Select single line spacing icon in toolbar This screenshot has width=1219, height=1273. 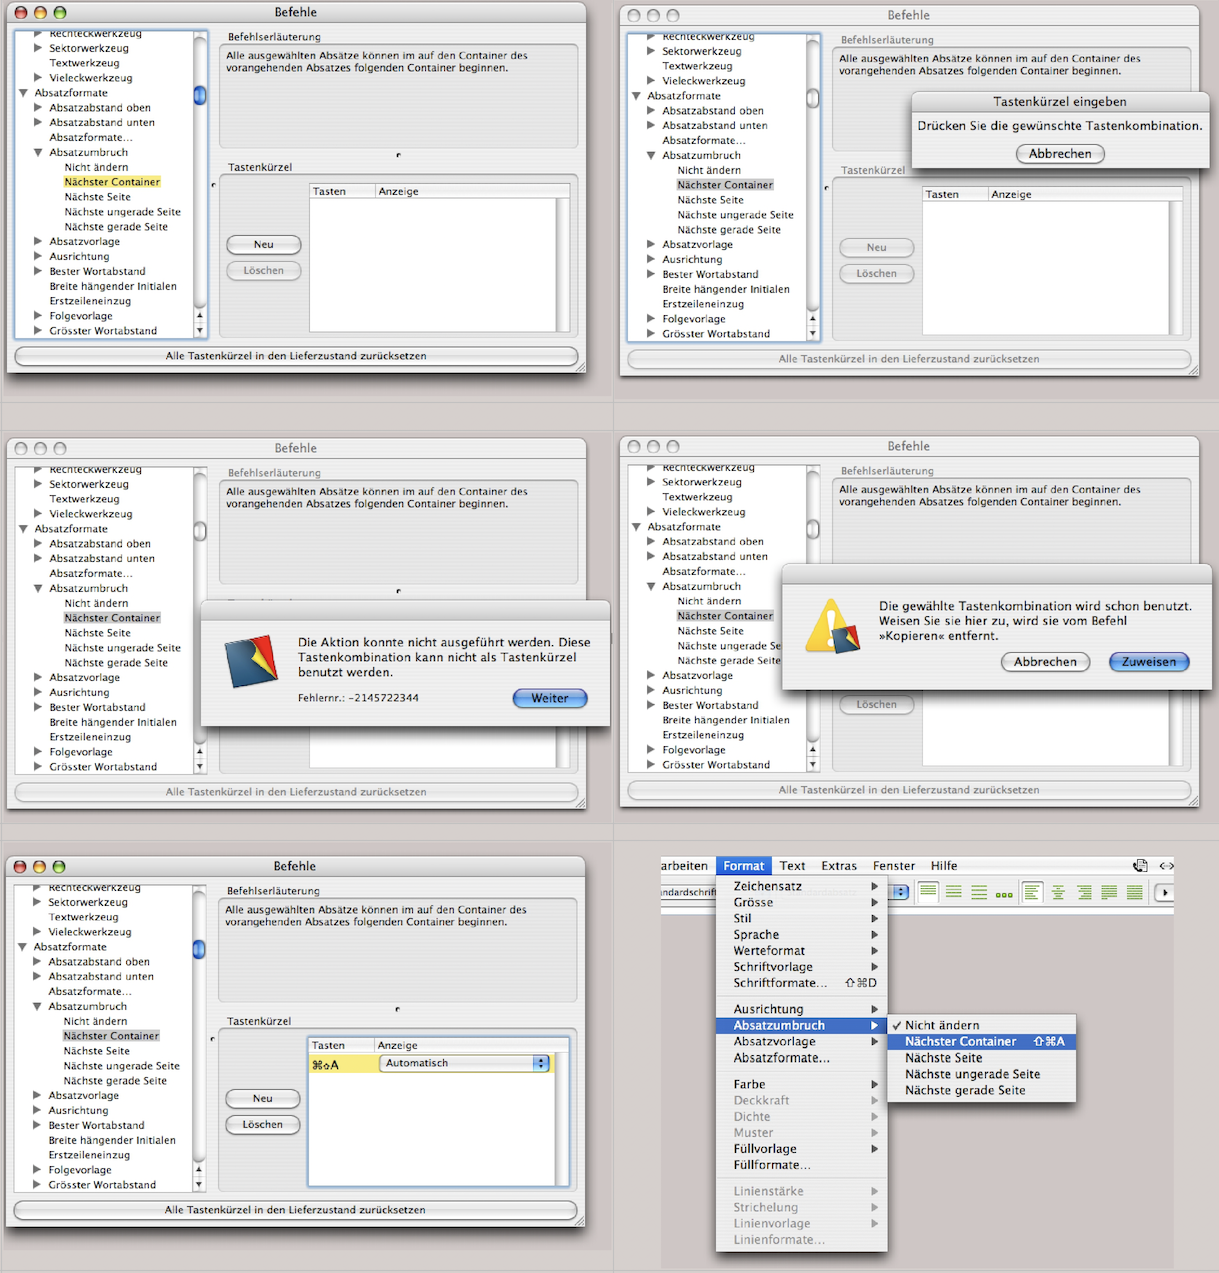coord(928,892)
